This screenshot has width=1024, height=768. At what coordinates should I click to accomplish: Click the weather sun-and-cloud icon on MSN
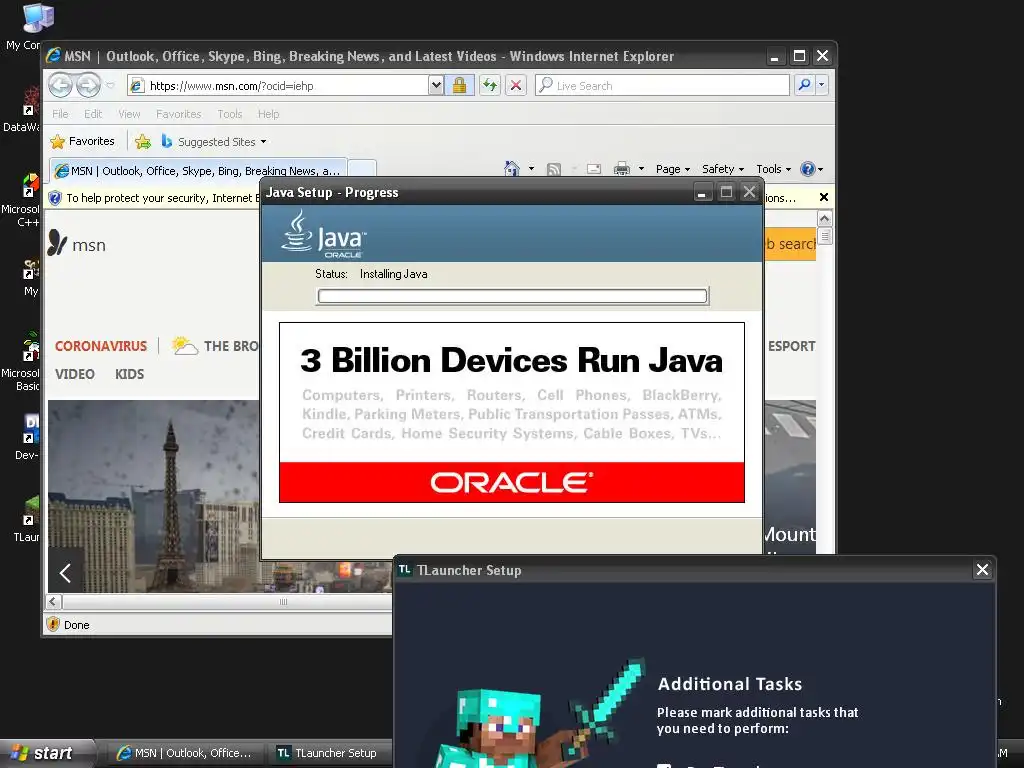pyautogui.click(x=184, y=345)
